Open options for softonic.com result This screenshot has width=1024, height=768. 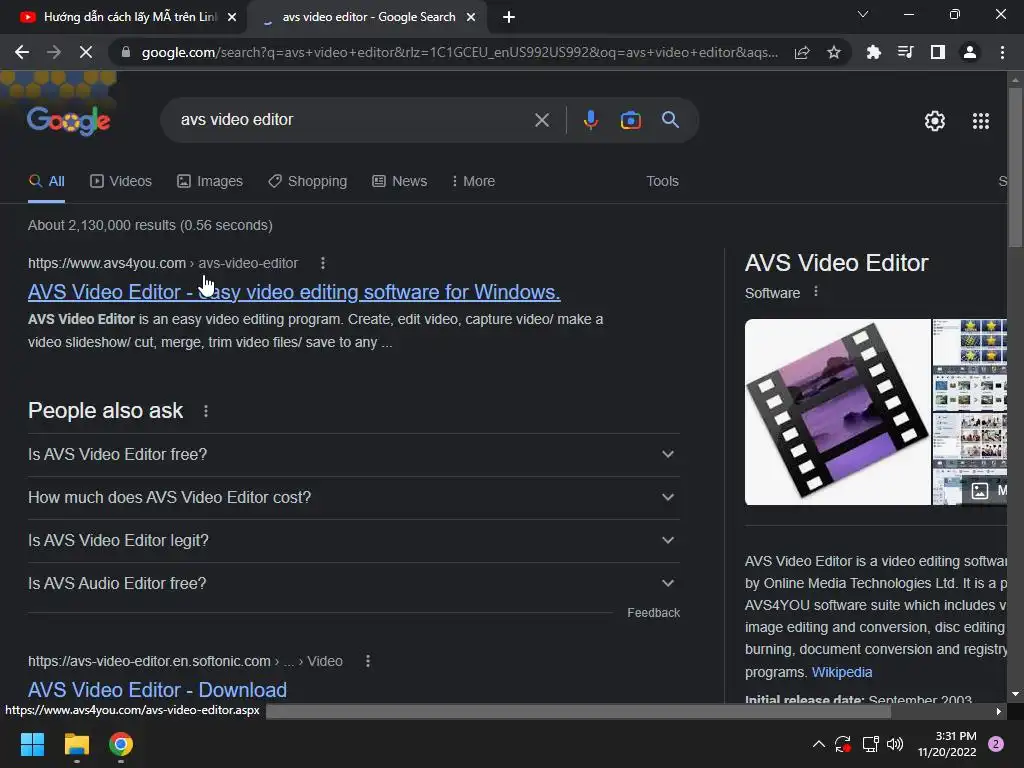[x=368, y=661]
